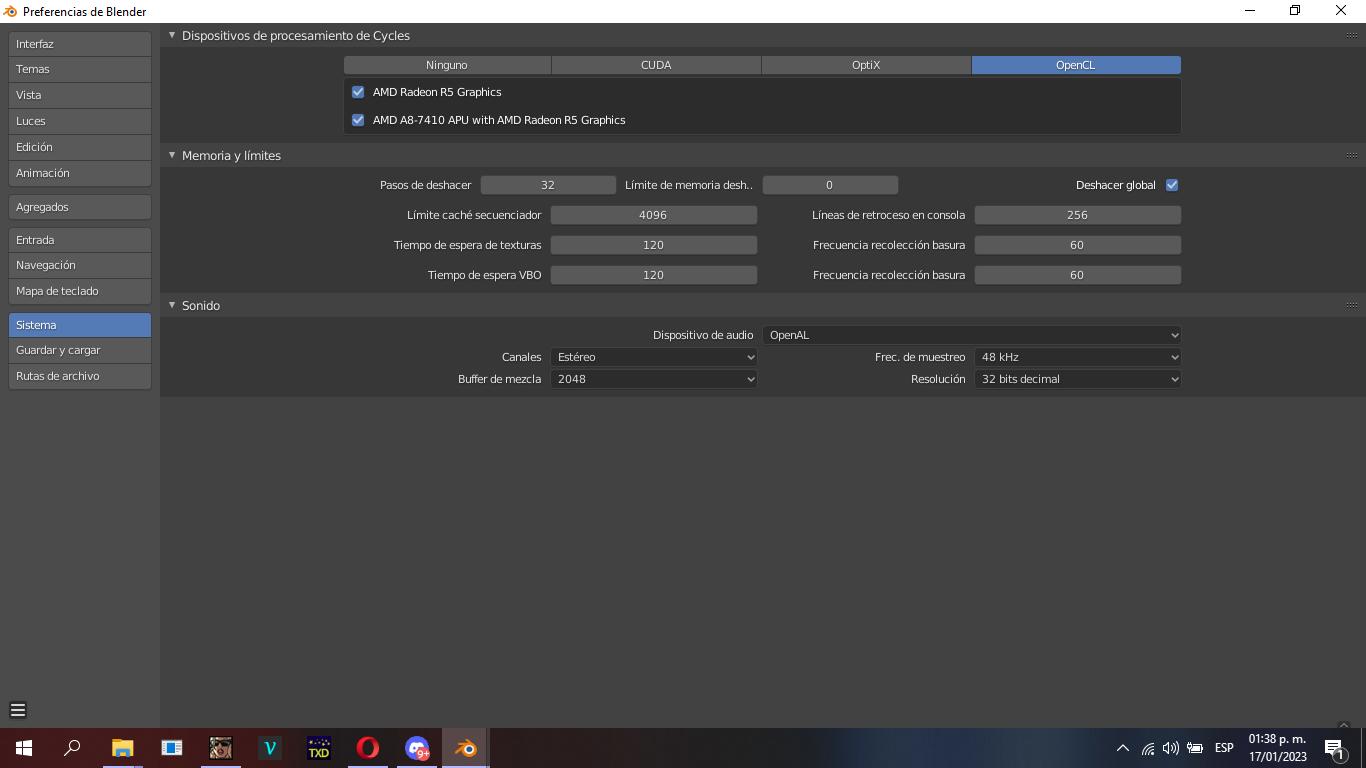Click the Memoria y límites panel grip handle

pos(1352,156)
